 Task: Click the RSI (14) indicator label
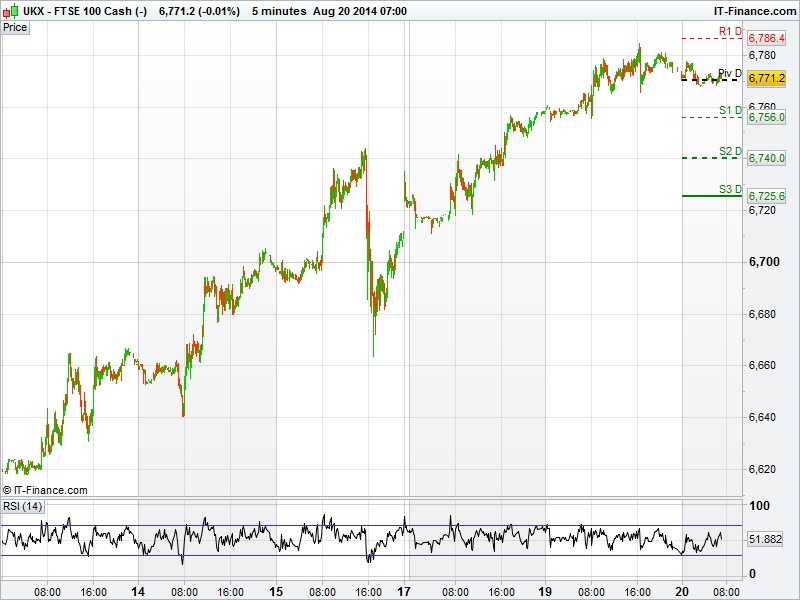22,506
